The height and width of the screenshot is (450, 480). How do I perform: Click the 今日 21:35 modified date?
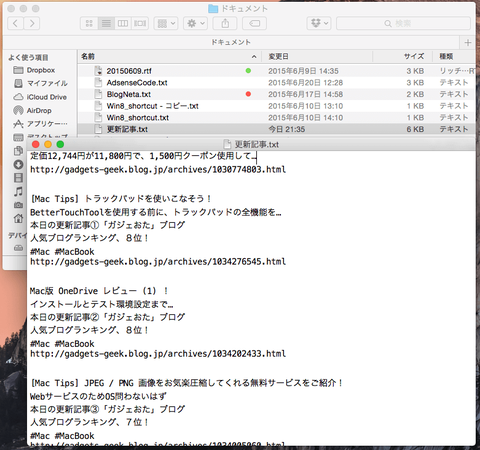pyautogui.click(x=287, y=129)
